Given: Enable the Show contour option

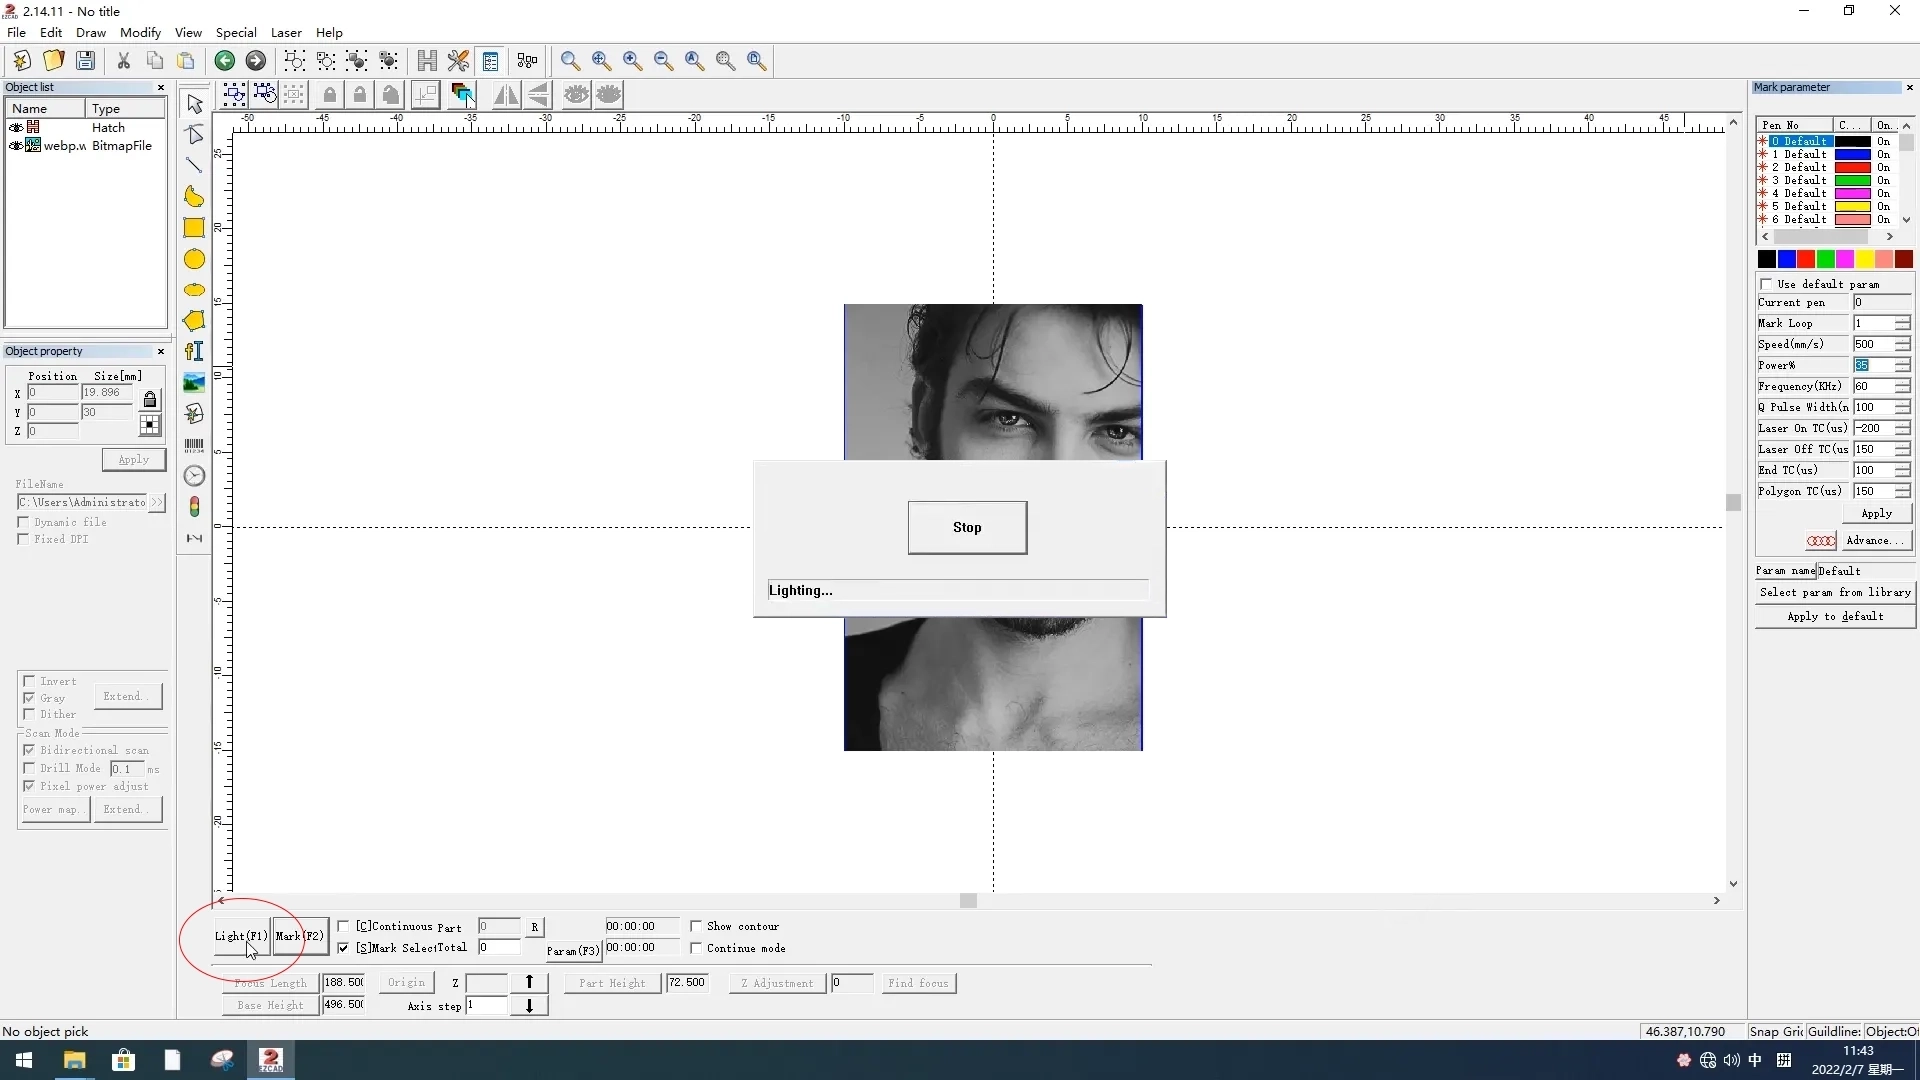Looking at the screenshot, I should coord(698,925).
